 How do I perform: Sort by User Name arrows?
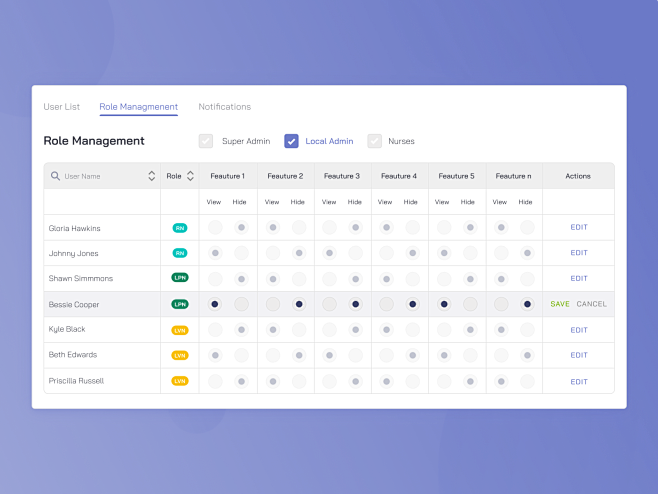tap(151, 176)
